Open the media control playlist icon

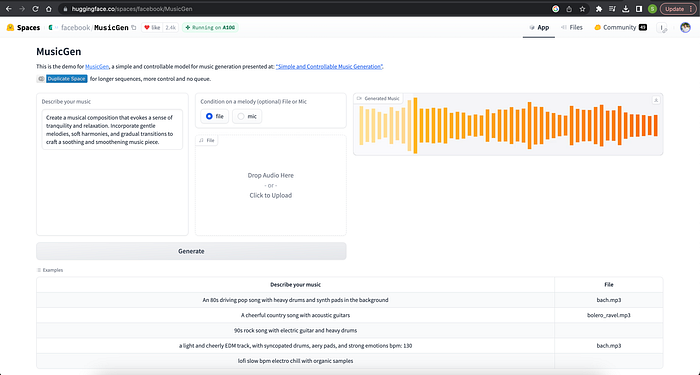tap(612, 9)
